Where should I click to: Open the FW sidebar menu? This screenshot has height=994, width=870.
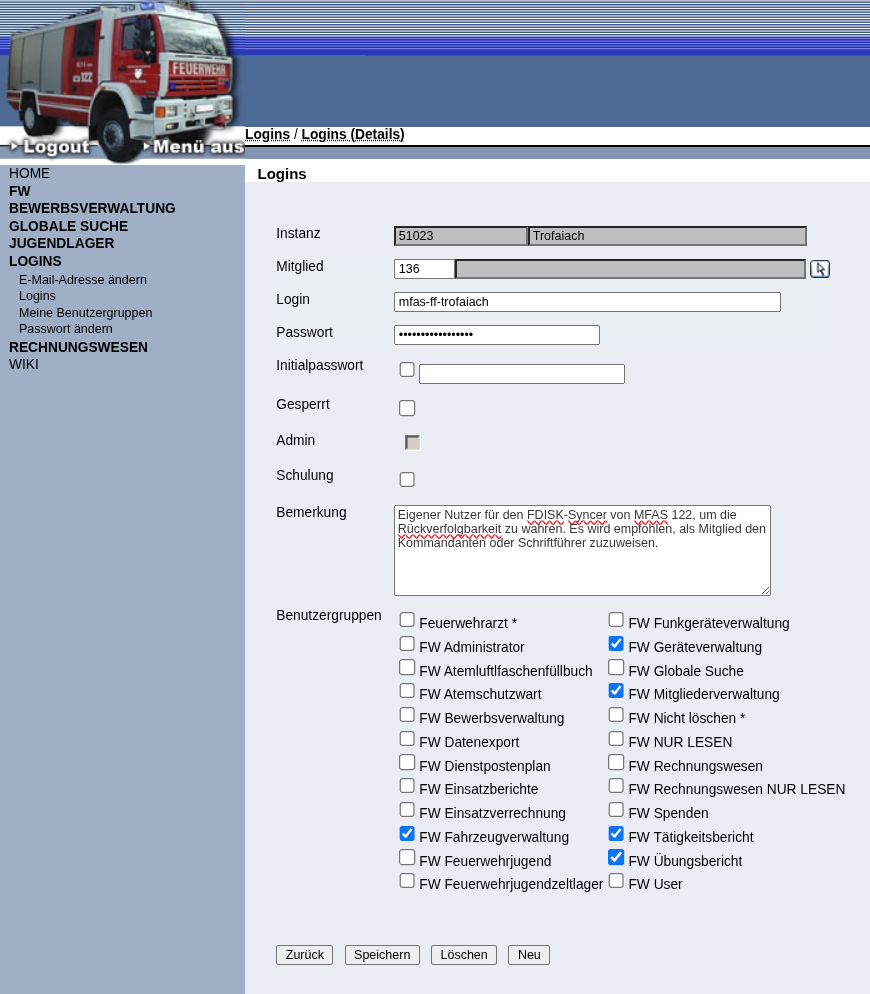(20, 191)
